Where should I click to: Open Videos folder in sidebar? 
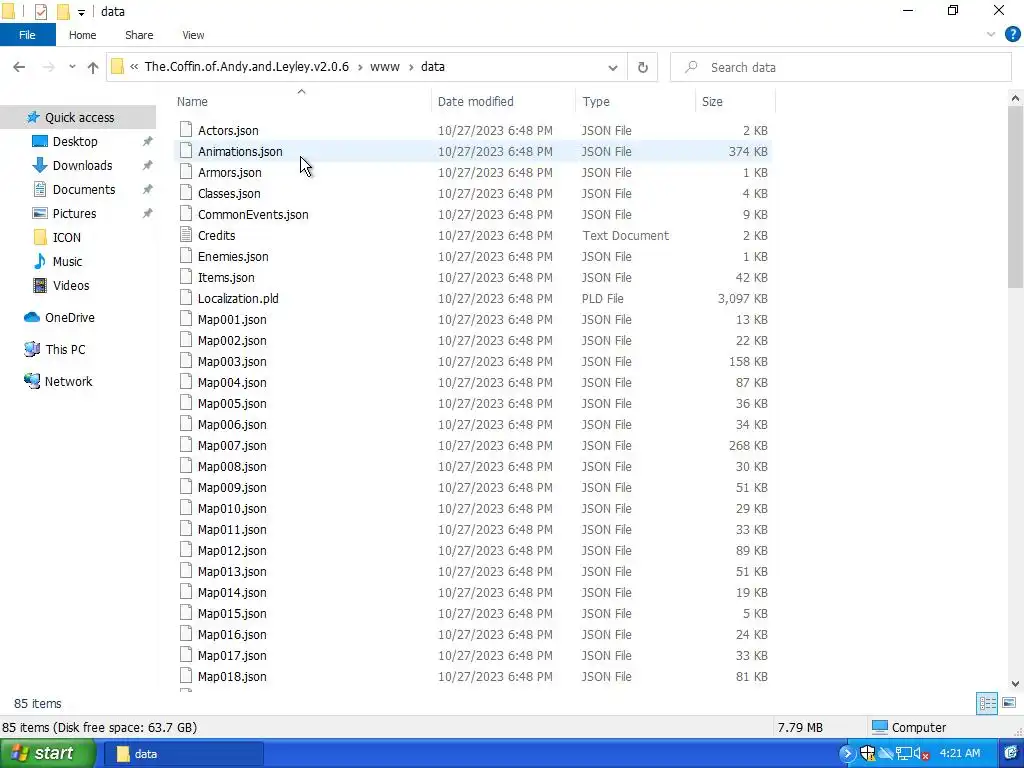pos(71,285)
